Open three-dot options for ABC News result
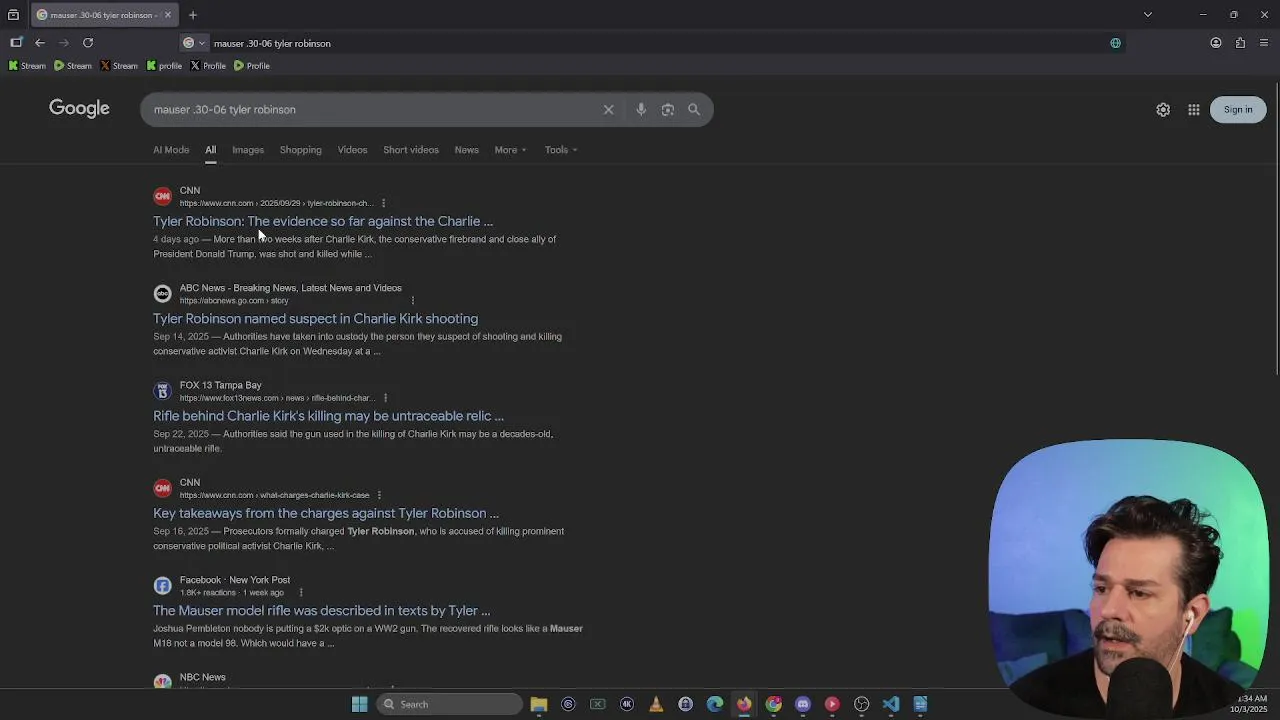 412,300
